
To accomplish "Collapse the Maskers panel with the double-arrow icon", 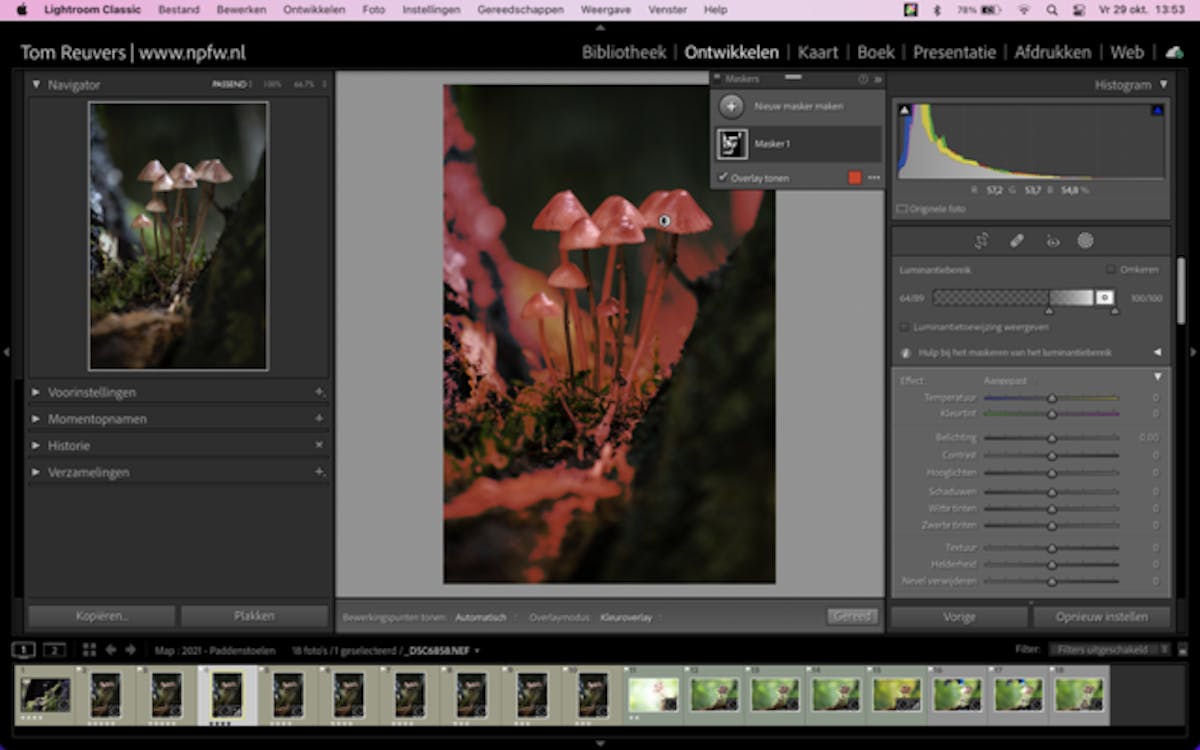I will [878, 79].
